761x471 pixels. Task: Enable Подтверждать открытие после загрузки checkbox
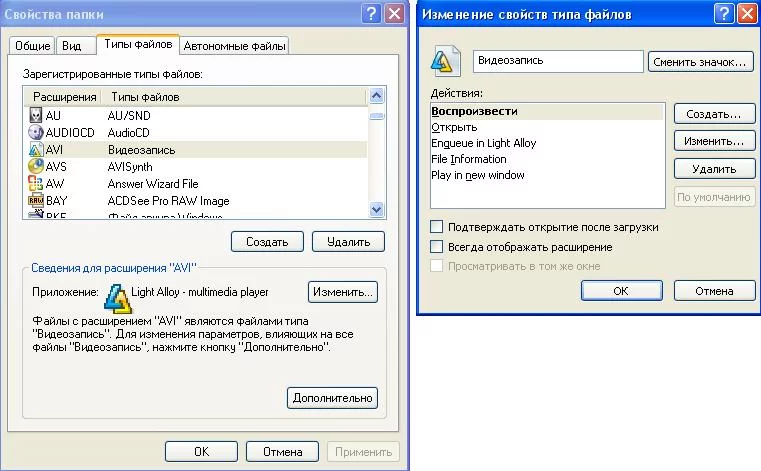coord(436,227)
